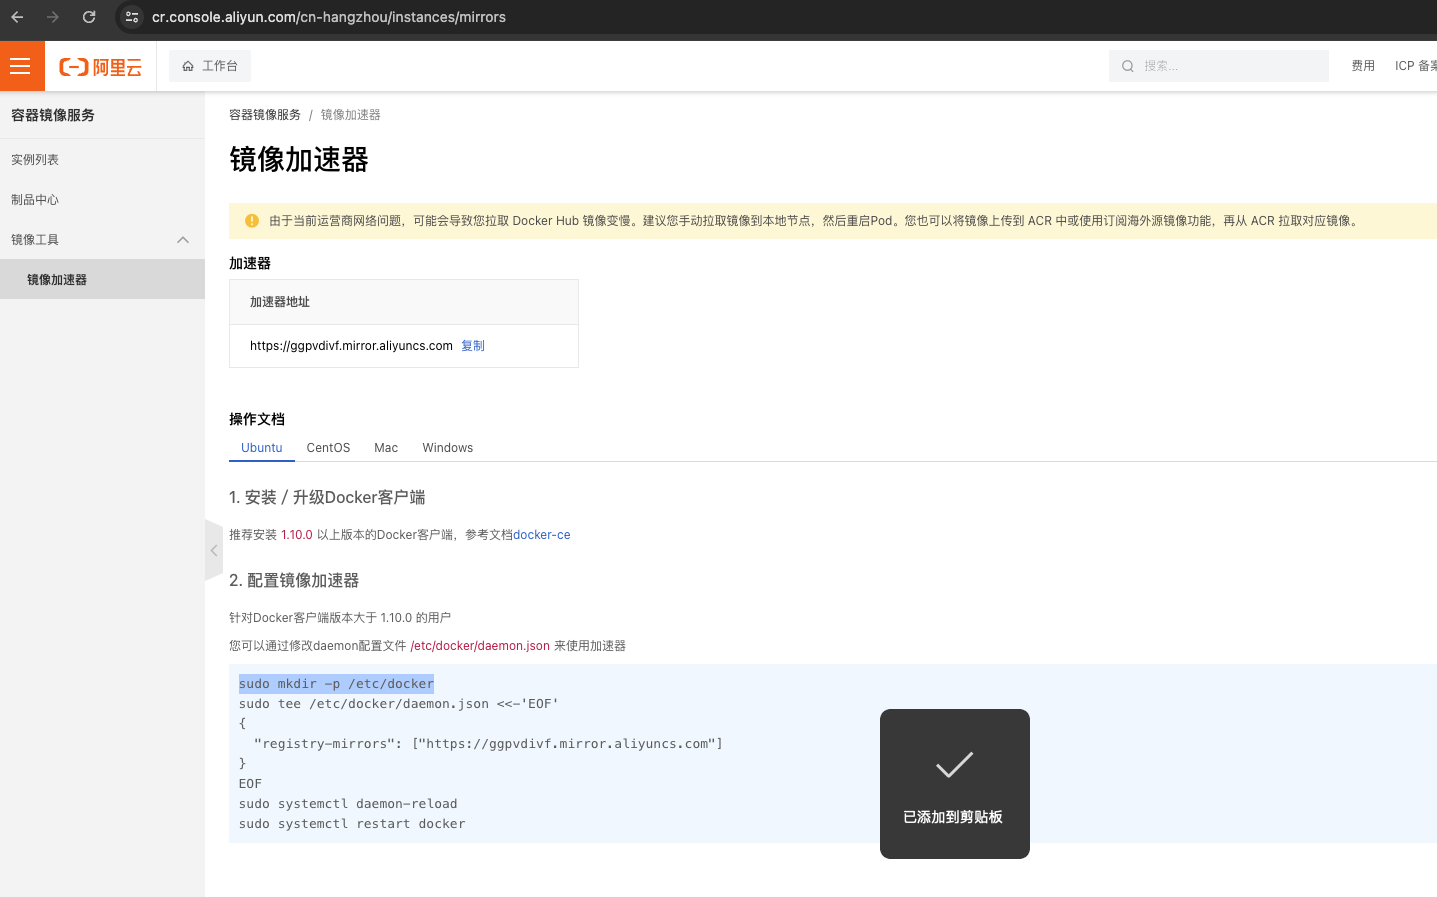This screenshot has width=1437, height=897.
Task: Open the ICP 备案 menu
Action: point(1416,66)
